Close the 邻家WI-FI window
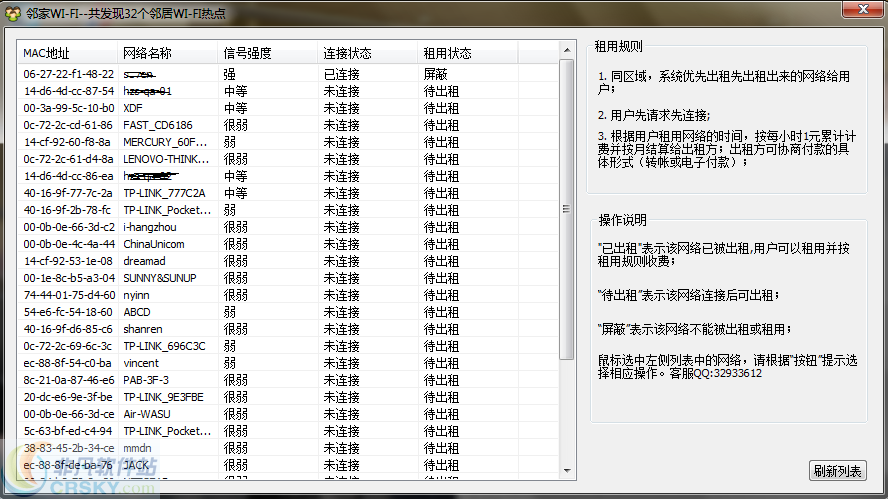888x499 pixels. coord(863,9)
